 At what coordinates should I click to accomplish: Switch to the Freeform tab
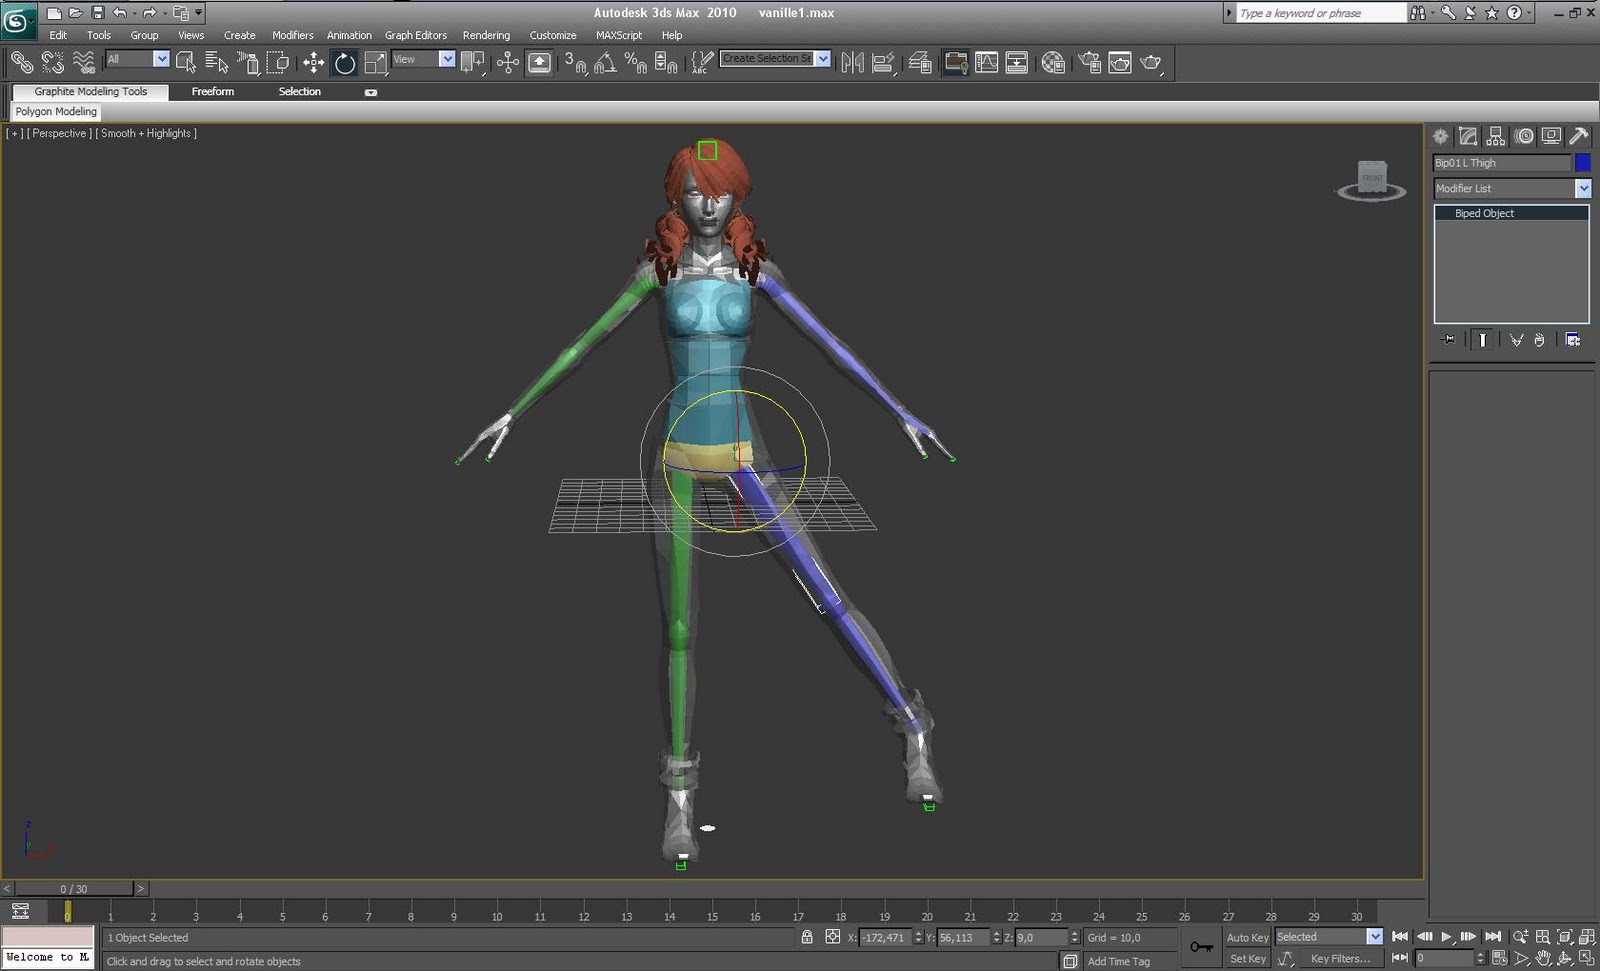coord(213,91)
